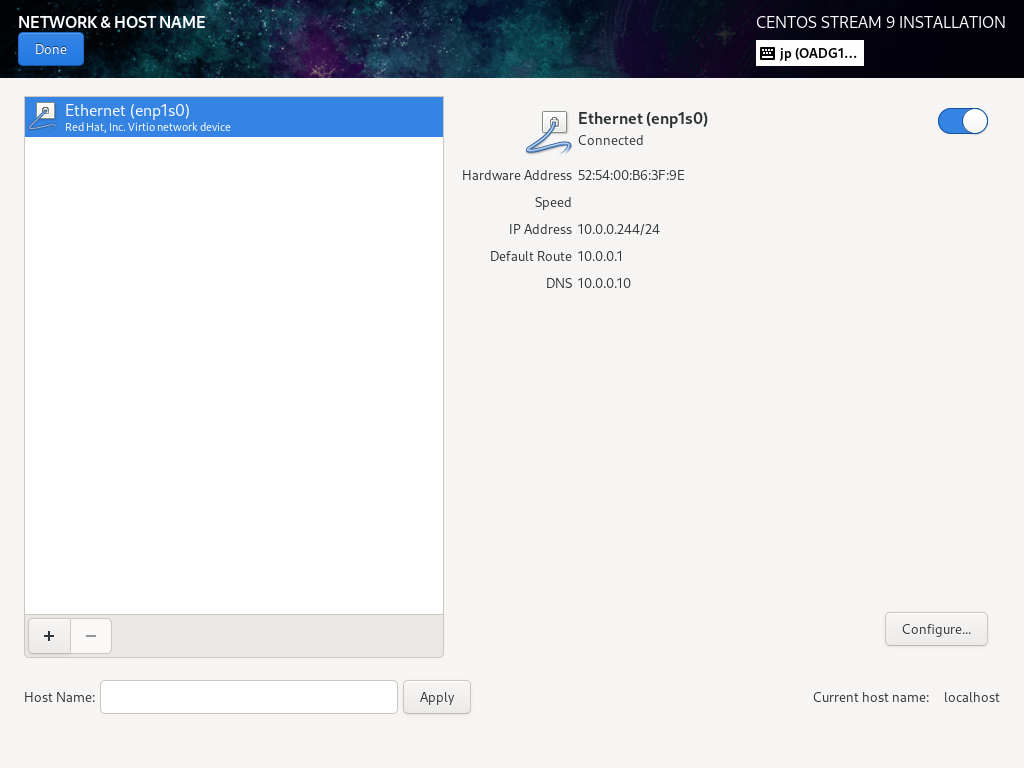Click the current host name localhost
The image size is (1024, 768).
click(x=971, y=697)
